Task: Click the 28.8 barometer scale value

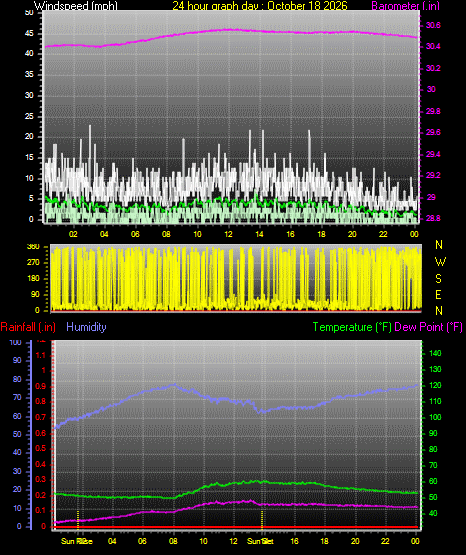Action: pos(433,218)
